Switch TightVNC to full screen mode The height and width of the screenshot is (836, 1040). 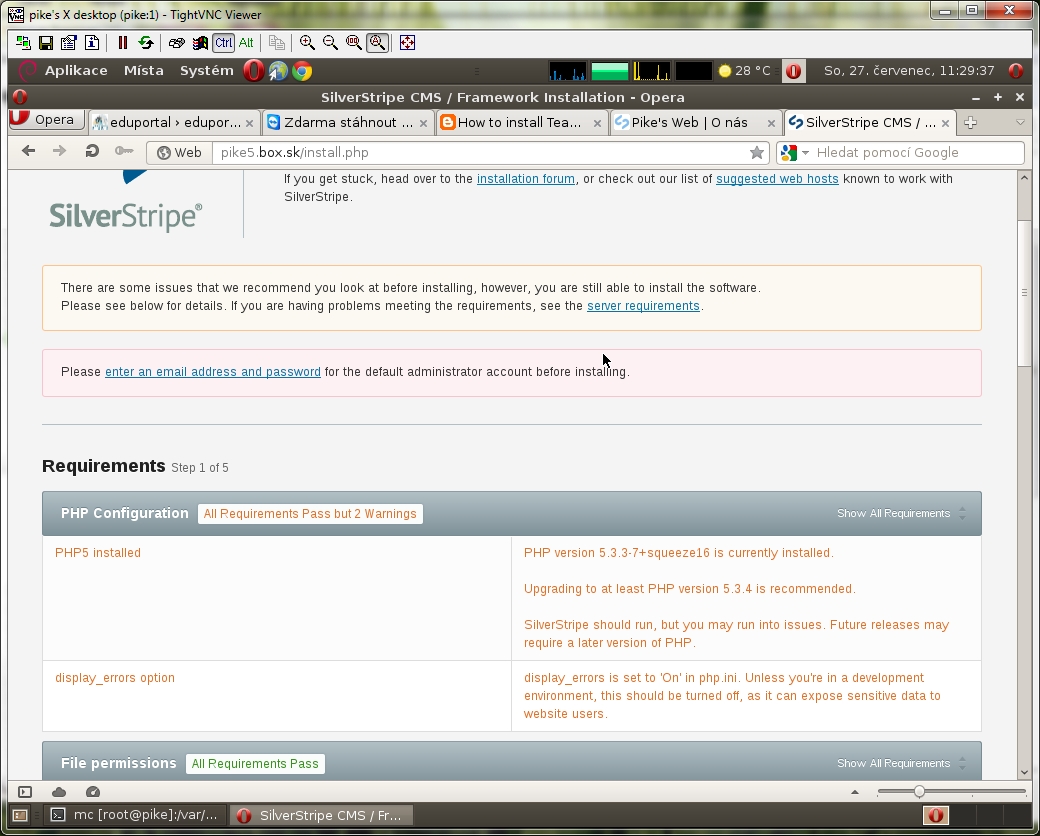point(407,43)
